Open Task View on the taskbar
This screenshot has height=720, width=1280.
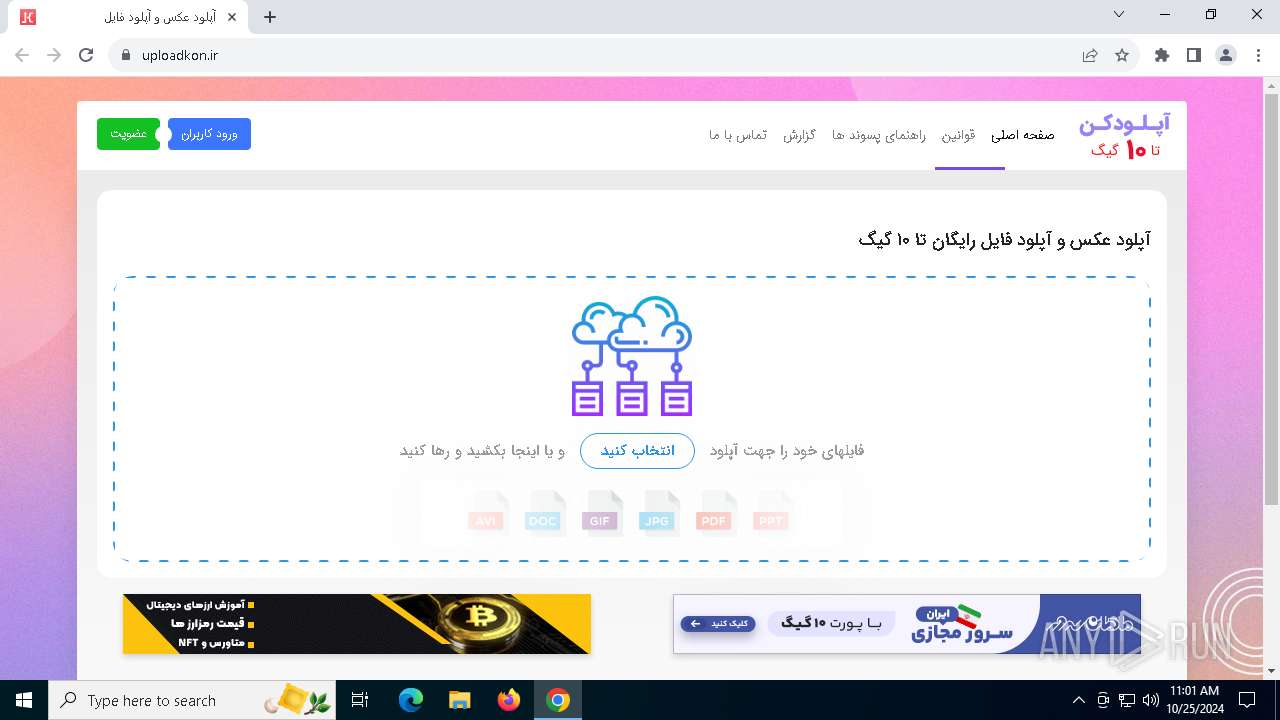[x=360, y=700]
